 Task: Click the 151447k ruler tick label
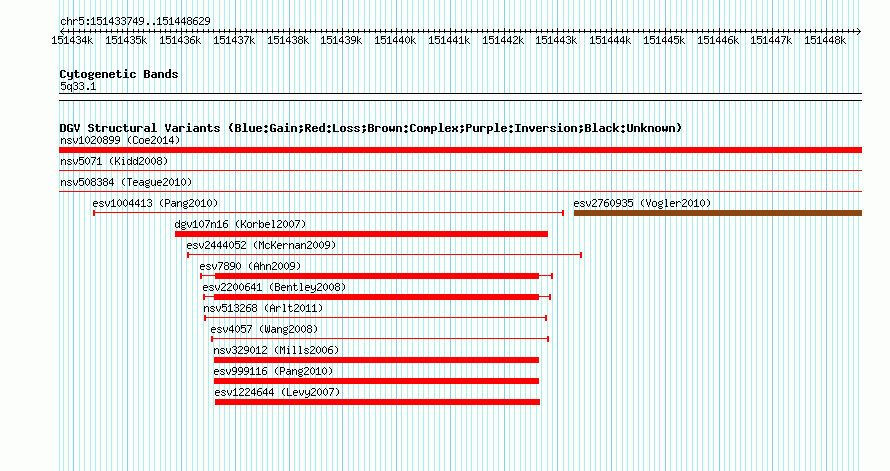click(x=771, y=40)
